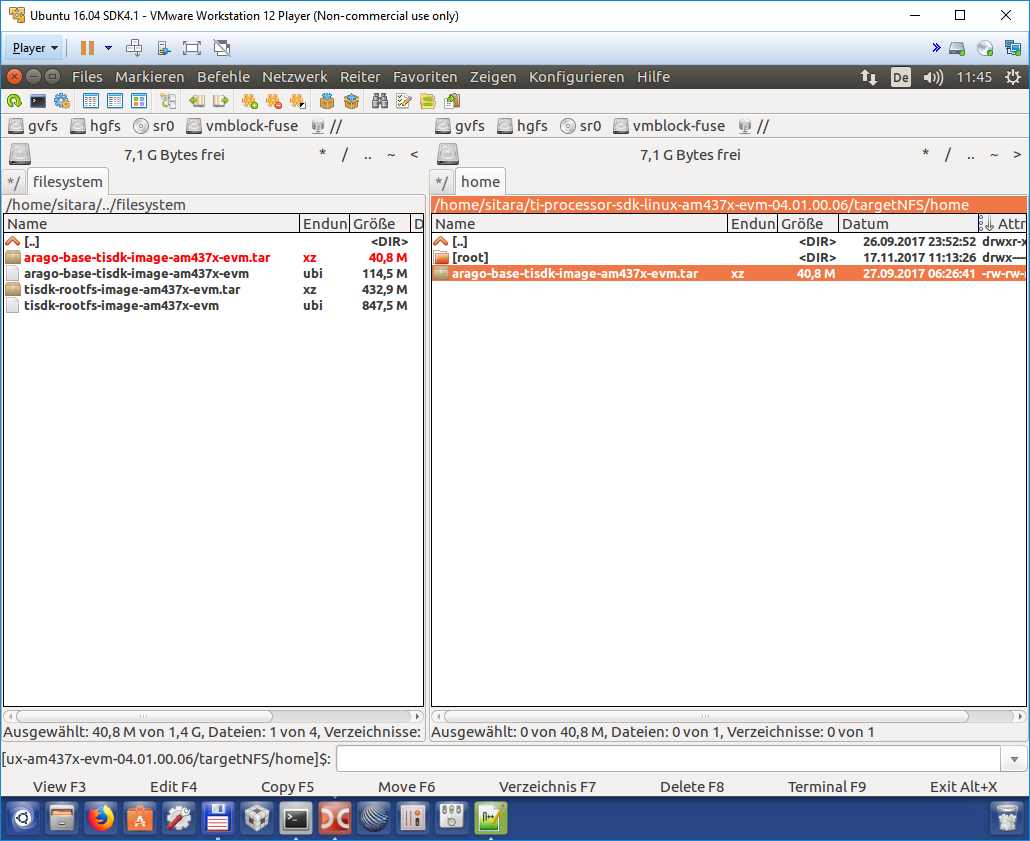This screenshot has height=841, width=1030.
Task: Sort left panel by Größe column
Action: pos(380,223)
